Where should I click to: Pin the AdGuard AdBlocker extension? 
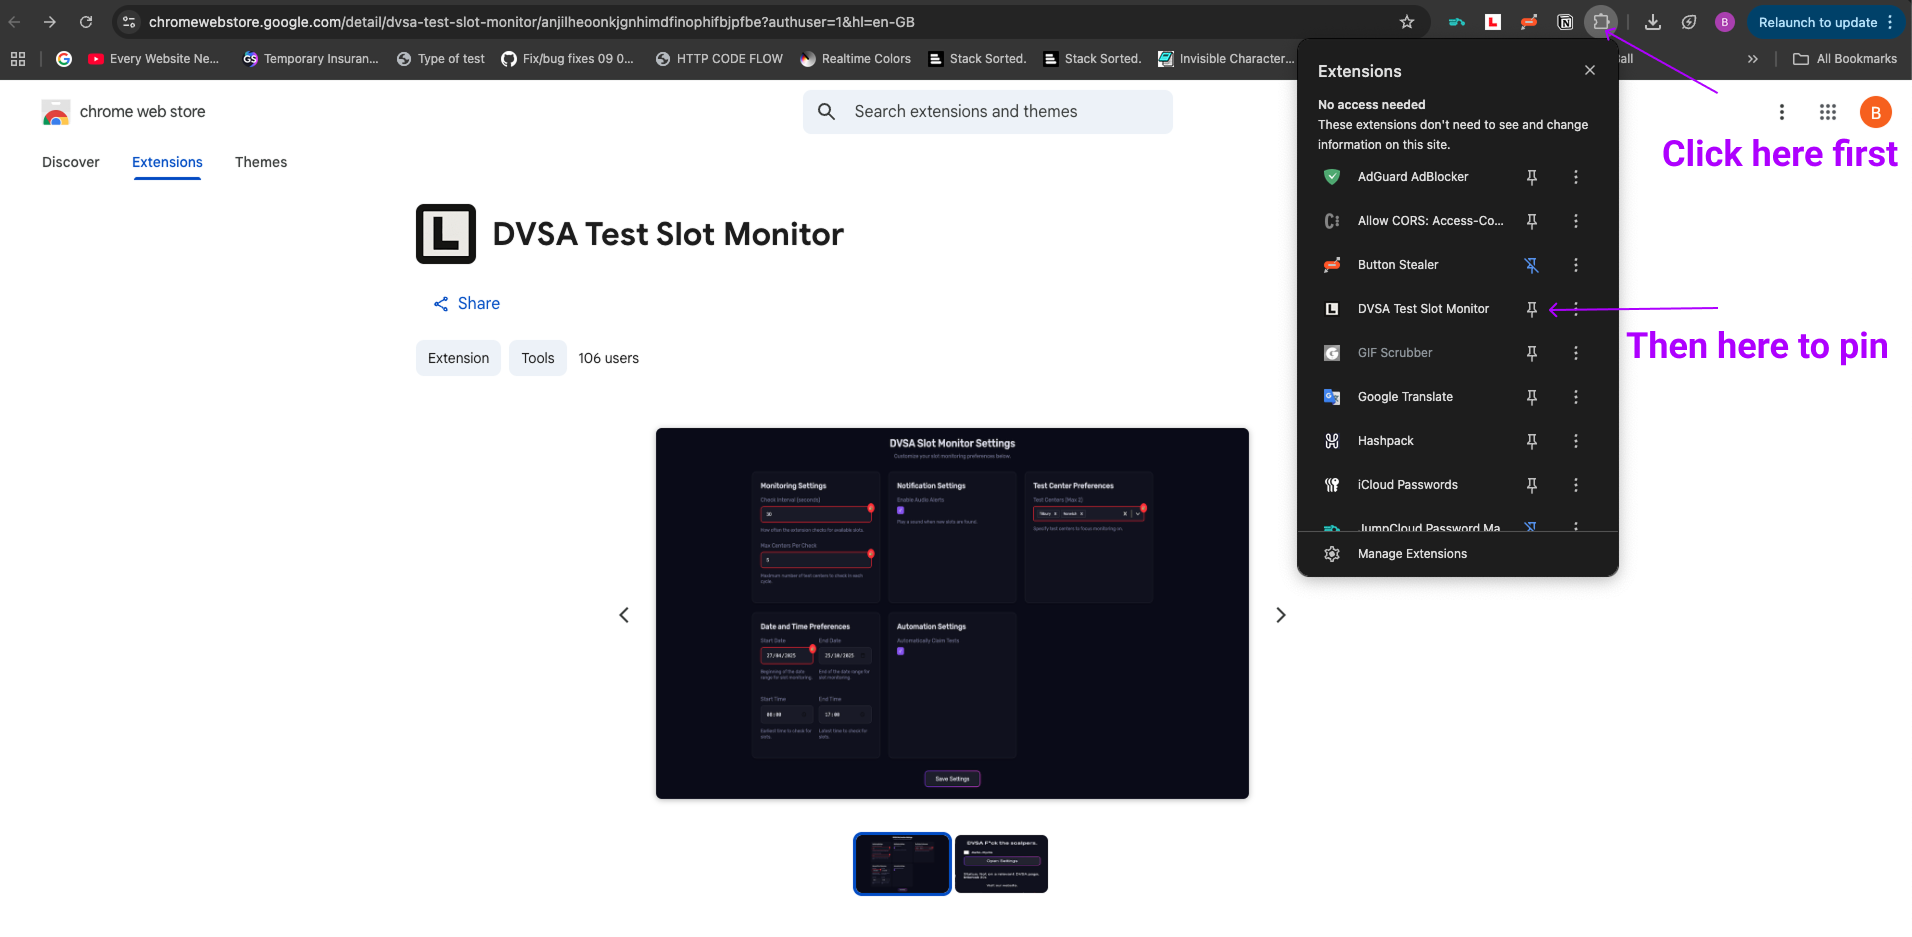1531,177
